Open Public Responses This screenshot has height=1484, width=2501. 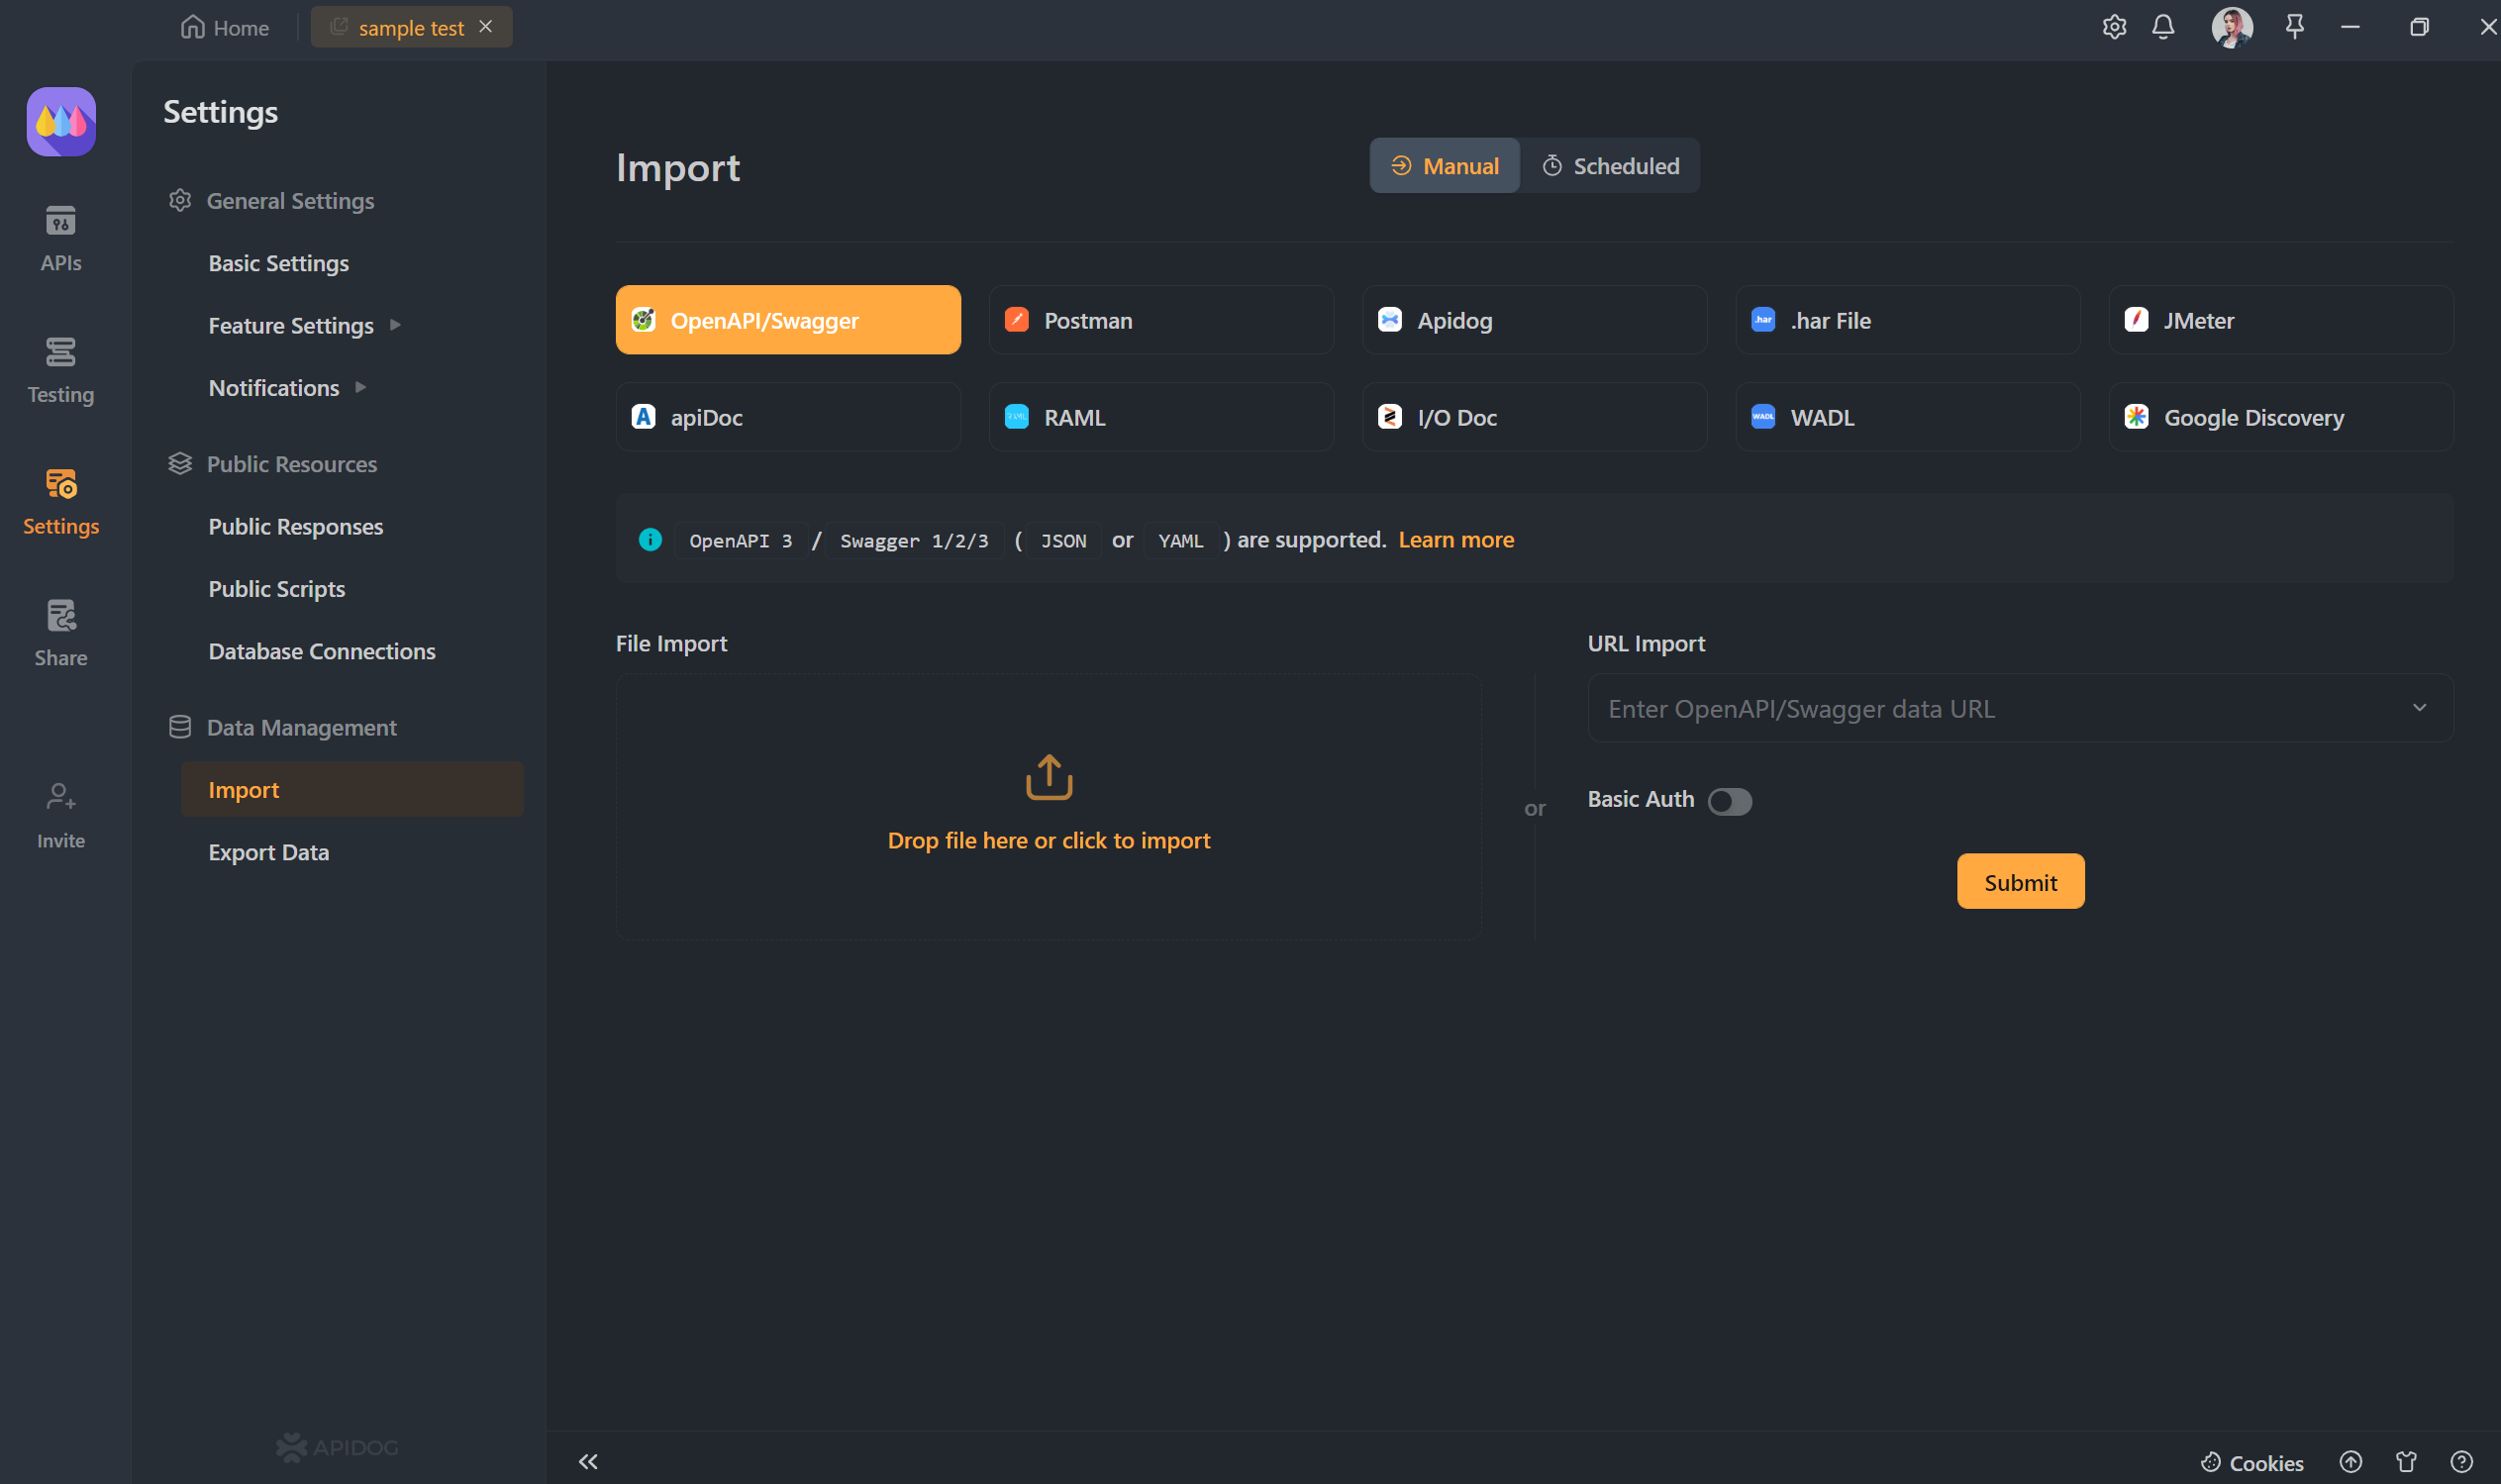(296, 526)
